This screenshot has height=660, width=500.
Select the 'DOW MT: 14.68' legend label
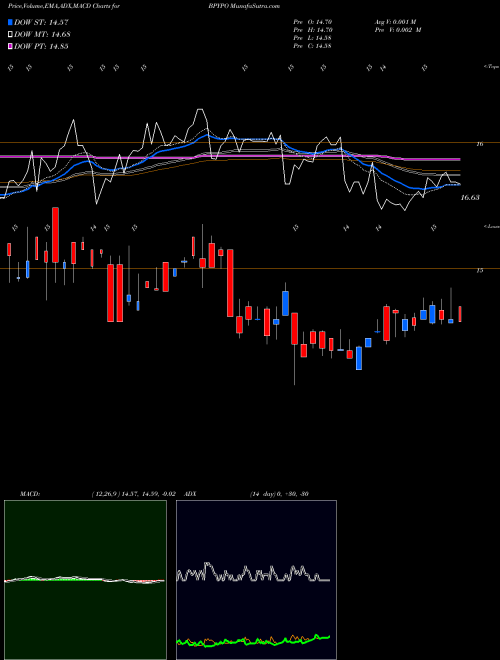click(42, 35)
